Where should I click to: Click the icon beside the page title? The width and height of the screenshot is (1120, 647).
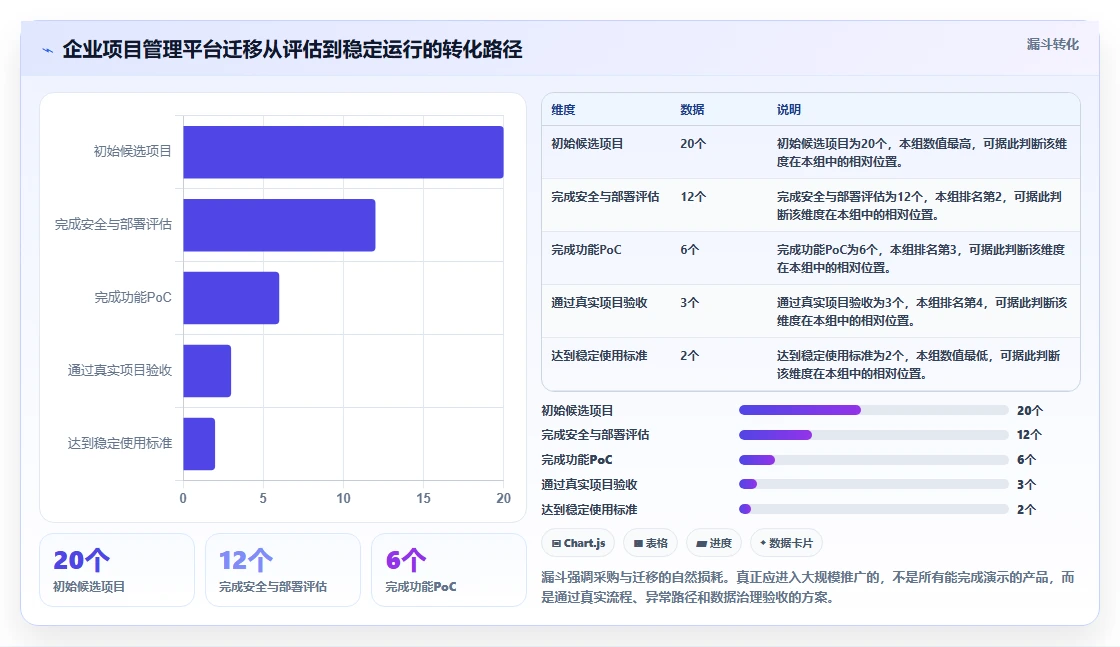click(47, 50)
